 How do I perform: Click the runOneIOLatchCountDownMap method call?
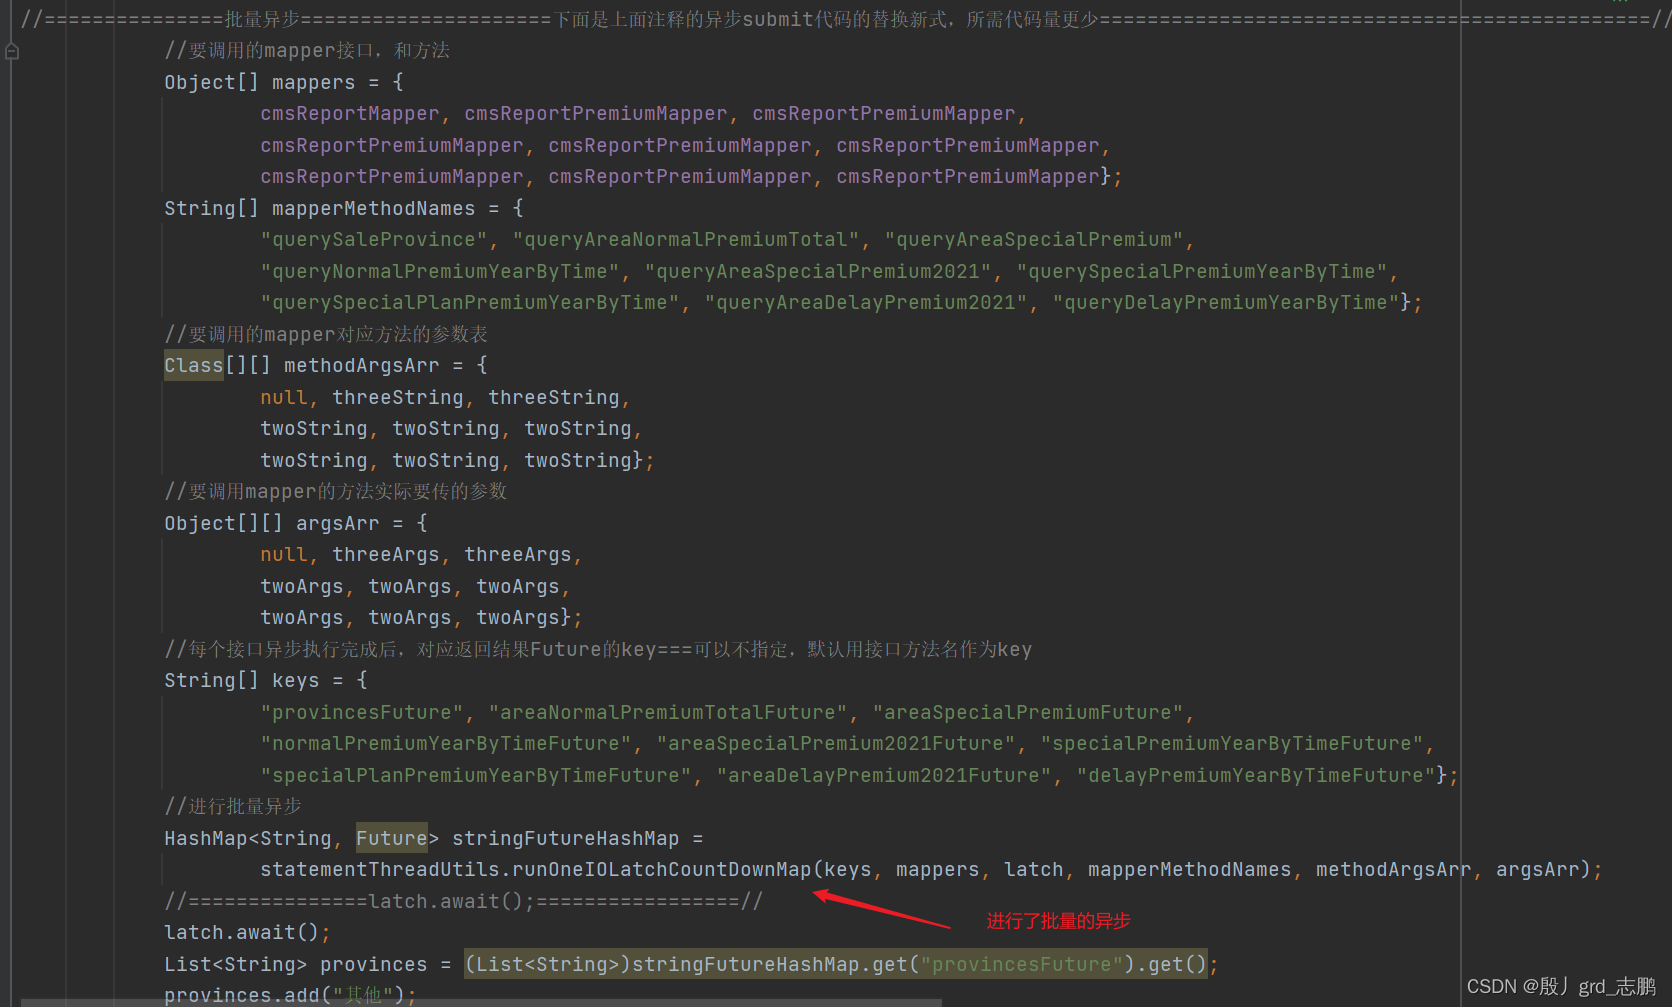tap(662, 869)
